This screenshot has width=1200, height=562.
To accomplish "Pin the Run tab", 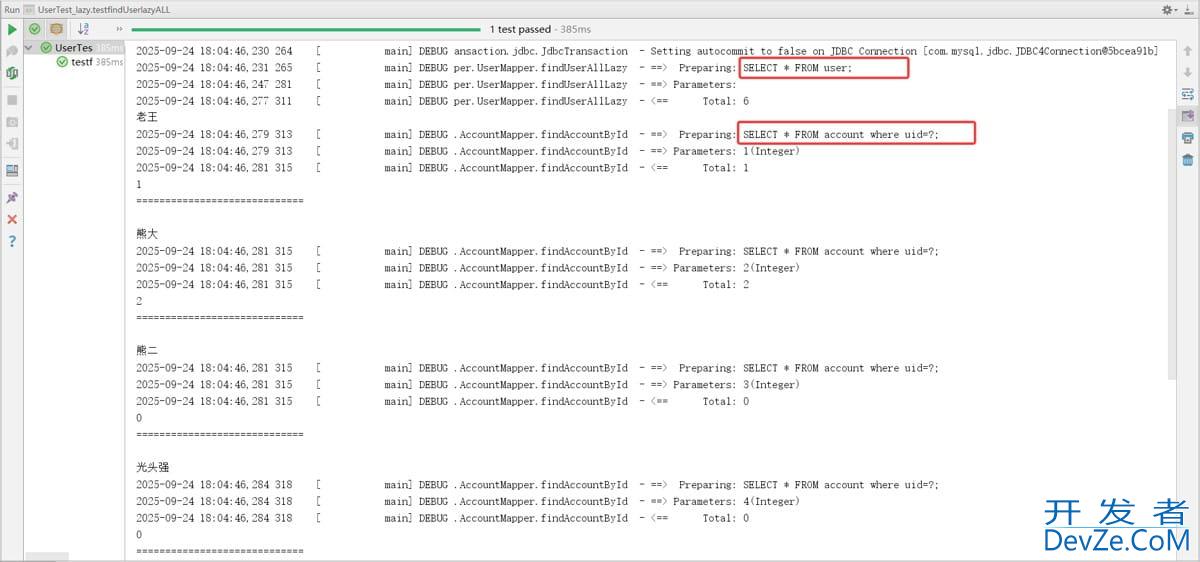I will coord(12,197).
